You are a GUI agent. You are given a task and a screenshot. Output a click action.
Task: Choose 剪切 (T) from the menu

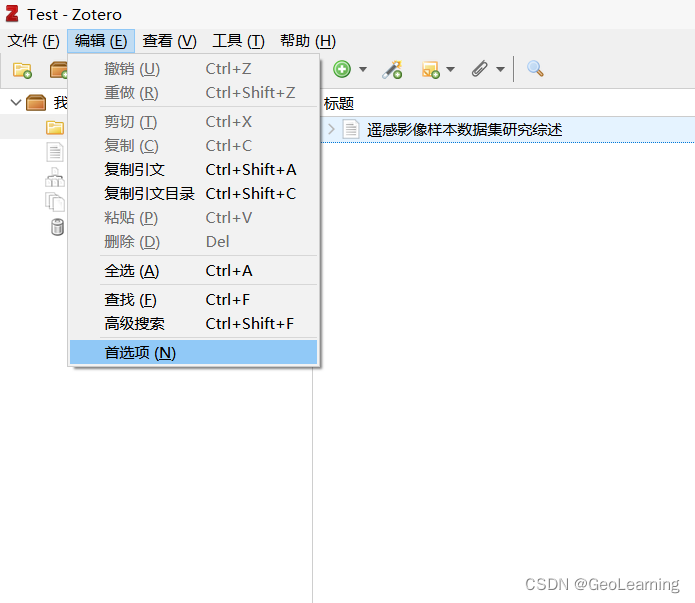(x=193, y=121)
